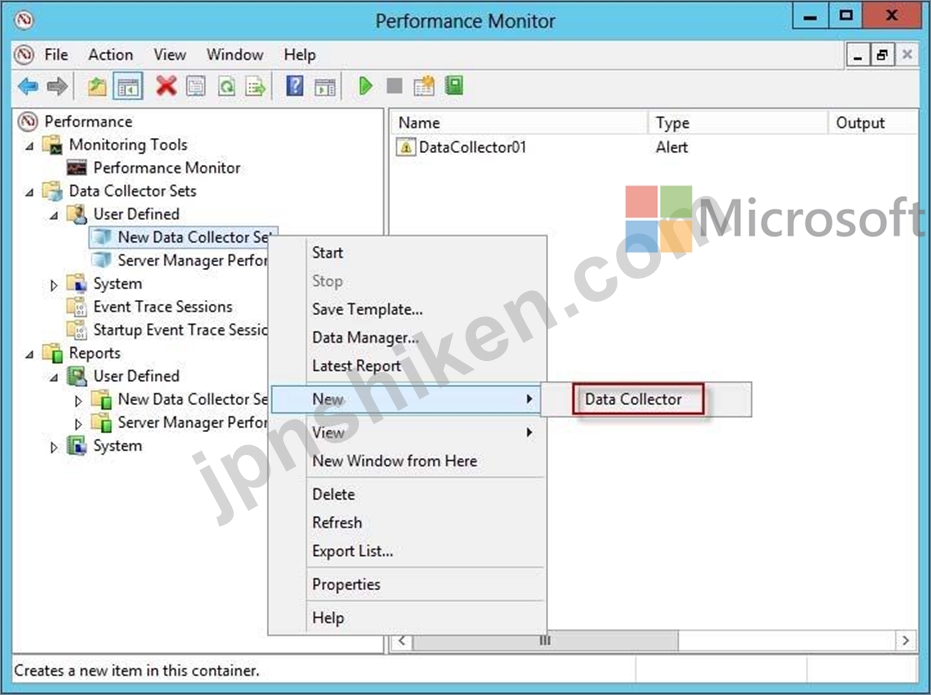Open the View menu in menu bar
This screenshot has height=695, width=931.
(170, 55)
